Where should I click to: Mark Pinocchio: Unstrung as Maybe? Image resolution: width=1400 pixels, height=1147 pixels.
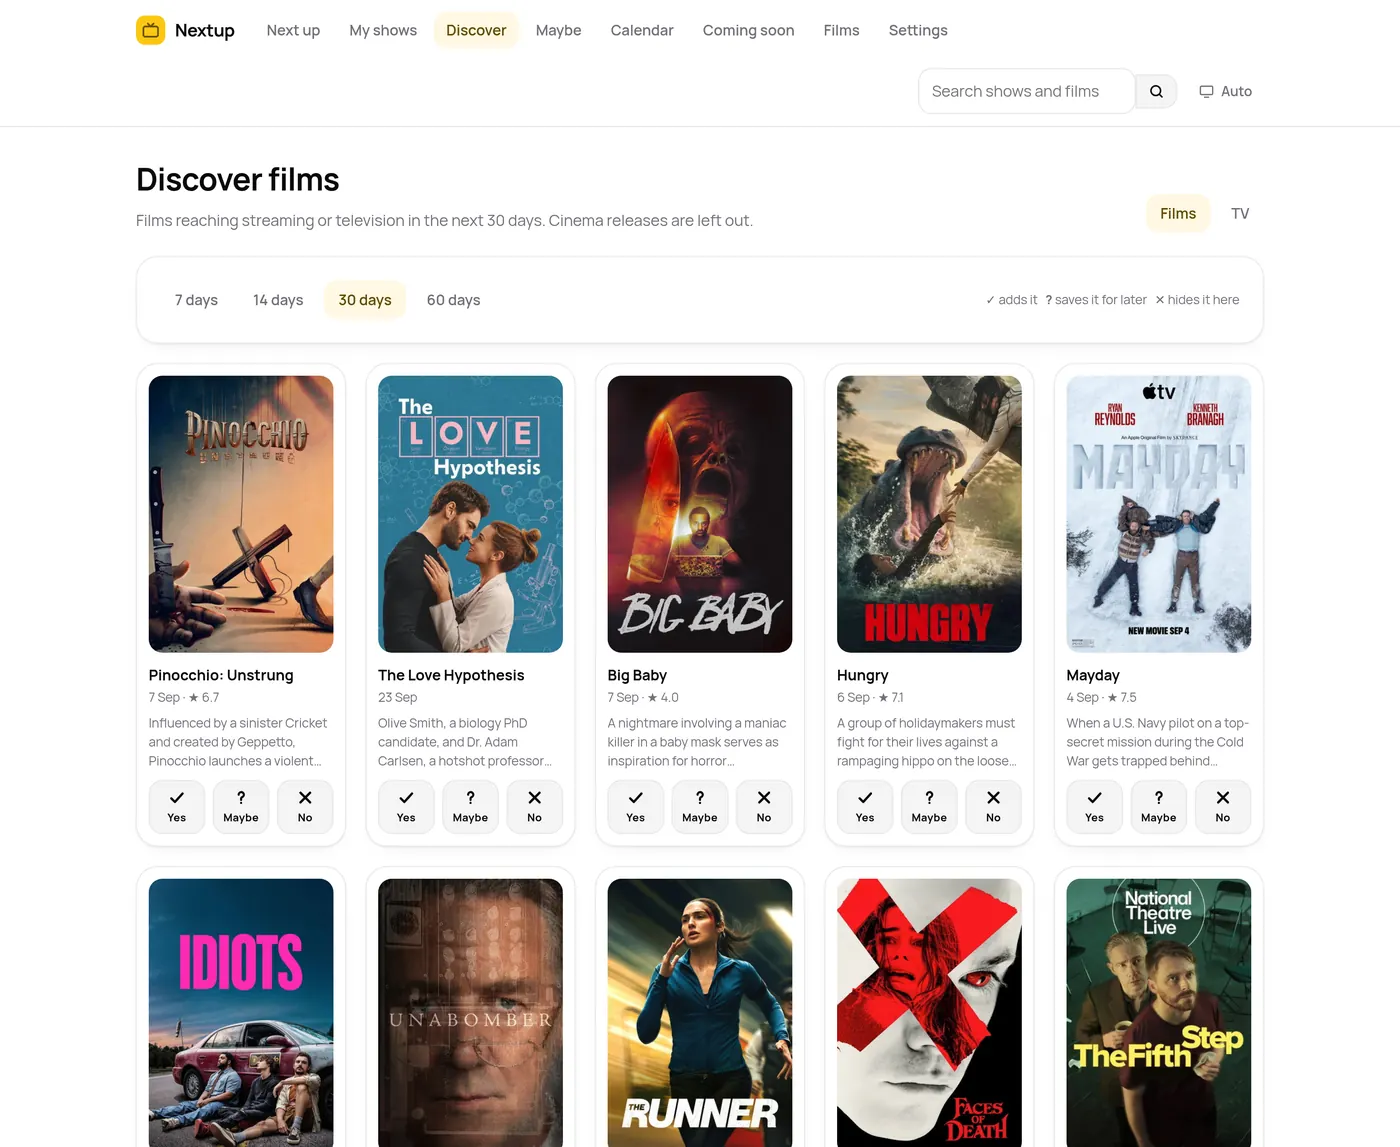coord(241,807)
